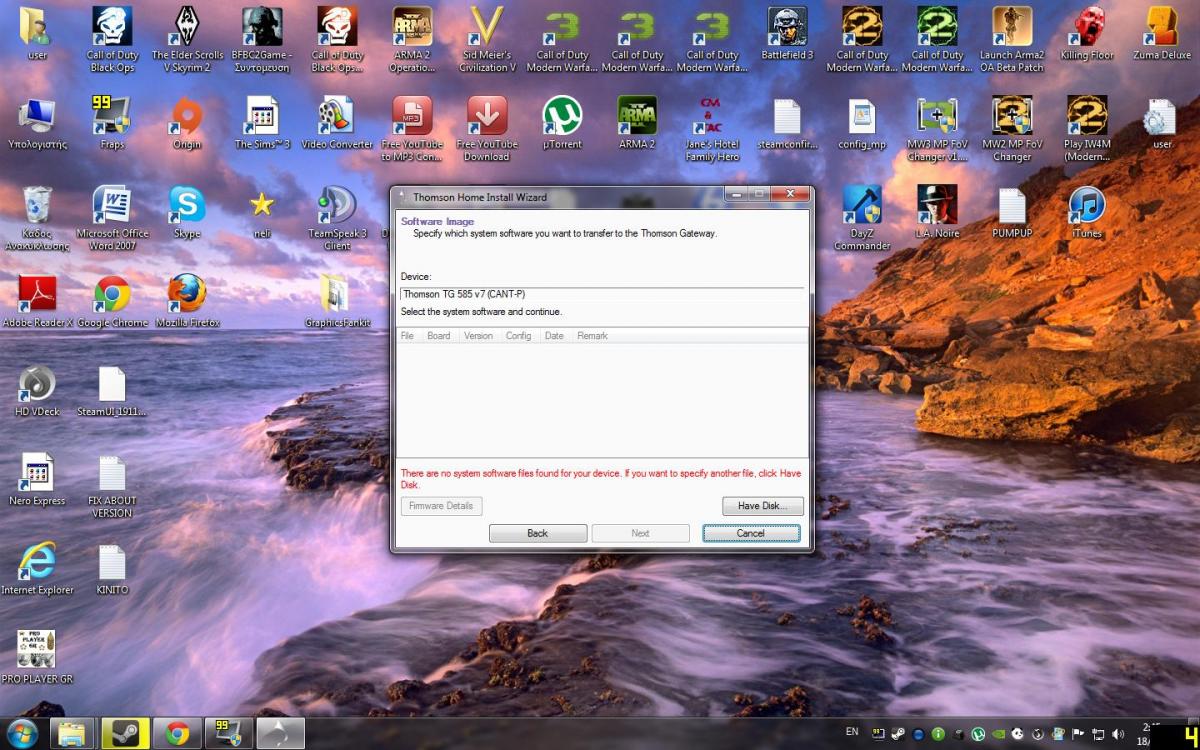This screenshot has height=750, width=1200.
Task: Select the SteamUI_1911... file icon
Action: pos(112,390)
